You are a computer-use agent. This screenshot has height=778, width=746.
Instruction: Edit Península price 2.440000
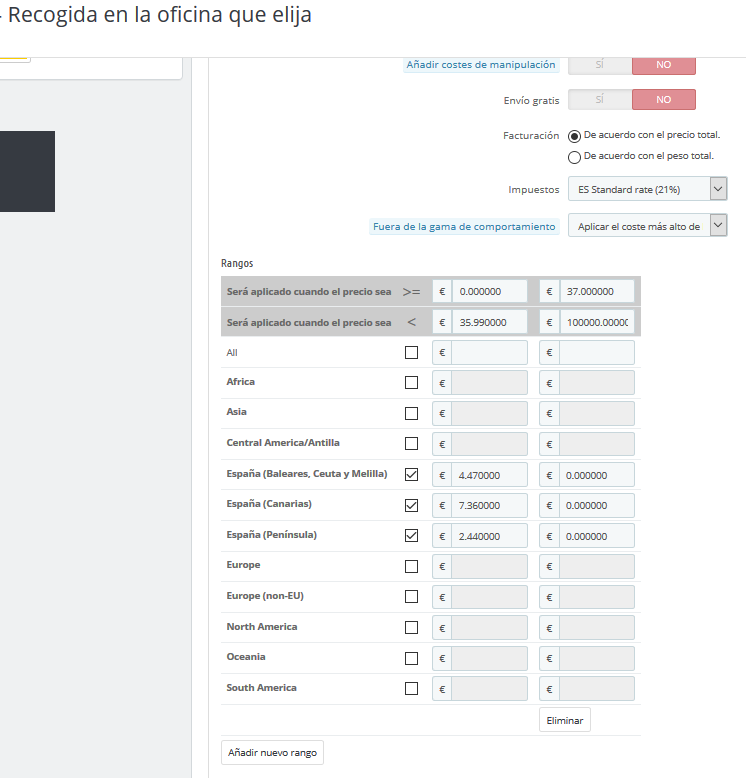tap(489, 536)
